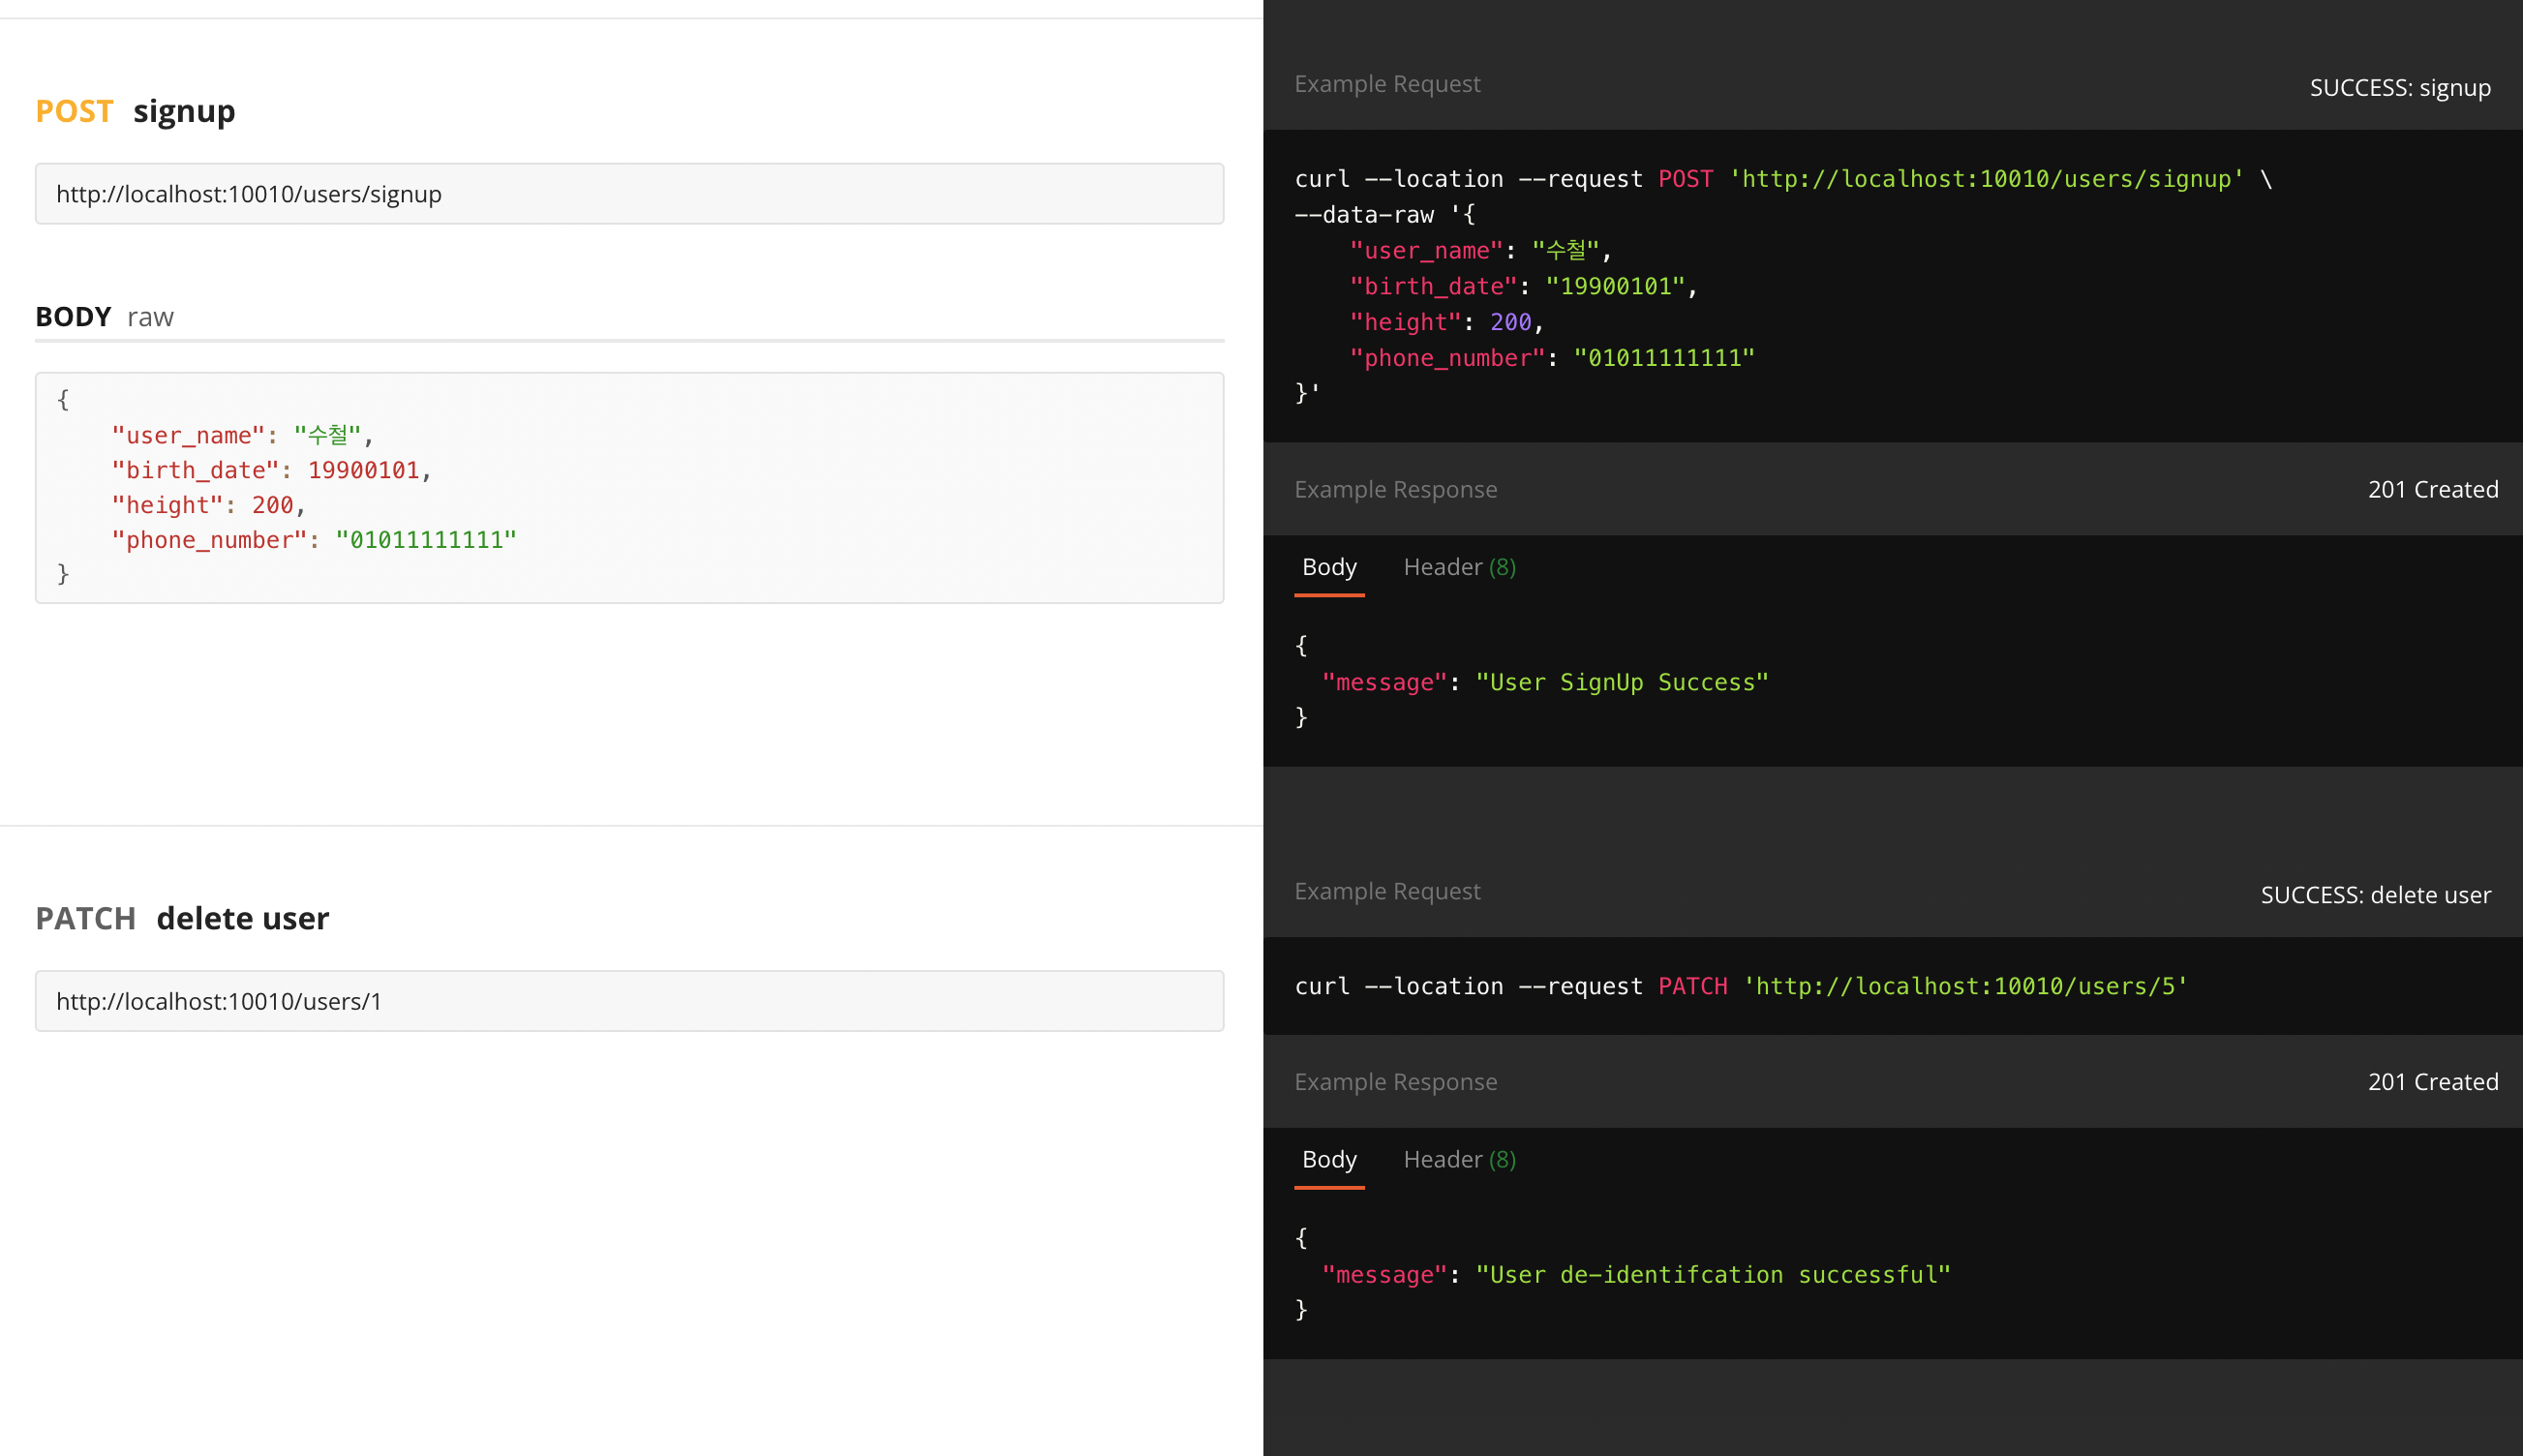Click the SUCCESS: signup example label

pos(2400,88)
